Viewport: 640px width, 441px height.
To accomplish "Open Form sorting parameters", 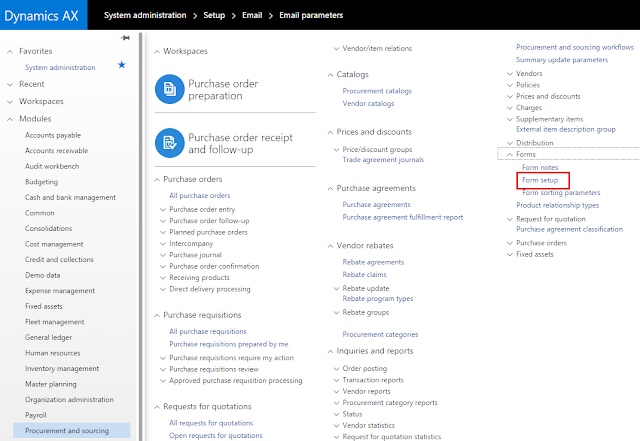I will (x=561, y=192).
